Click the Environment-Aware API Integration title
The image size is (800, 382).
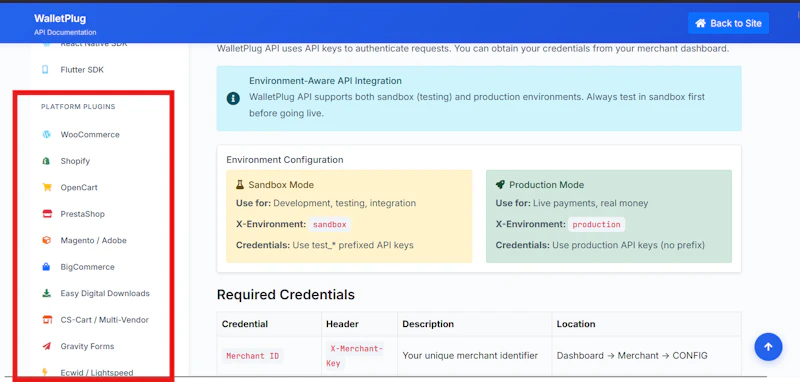click(325, 81)
